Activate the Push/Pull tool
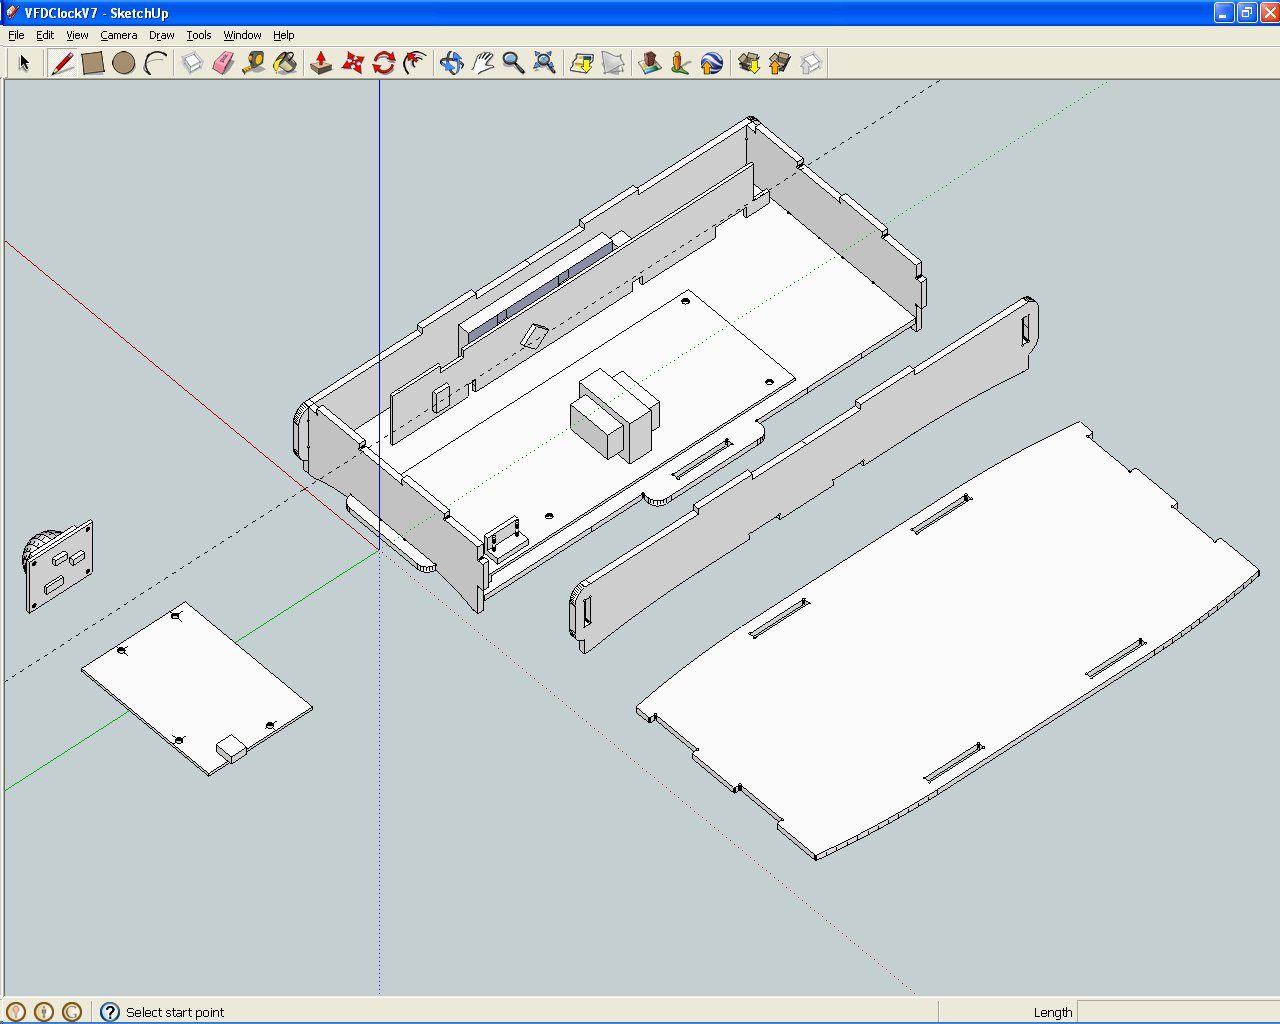Image resolution: width=1280 pixels, height=1024 pixels. point(321,63)
